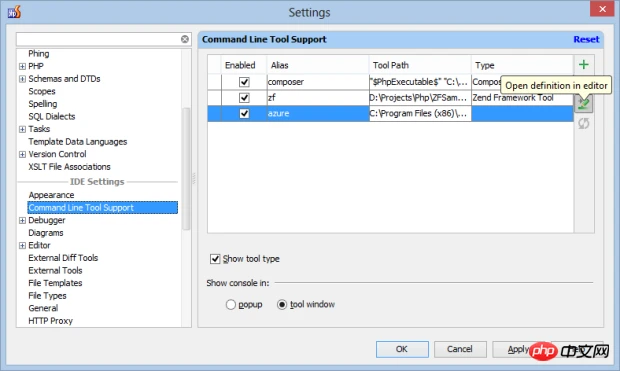Disable the zf tool checkbox
Image resolution: width=620 pixels, height=371 pixels.
click(x=244, y=98)
